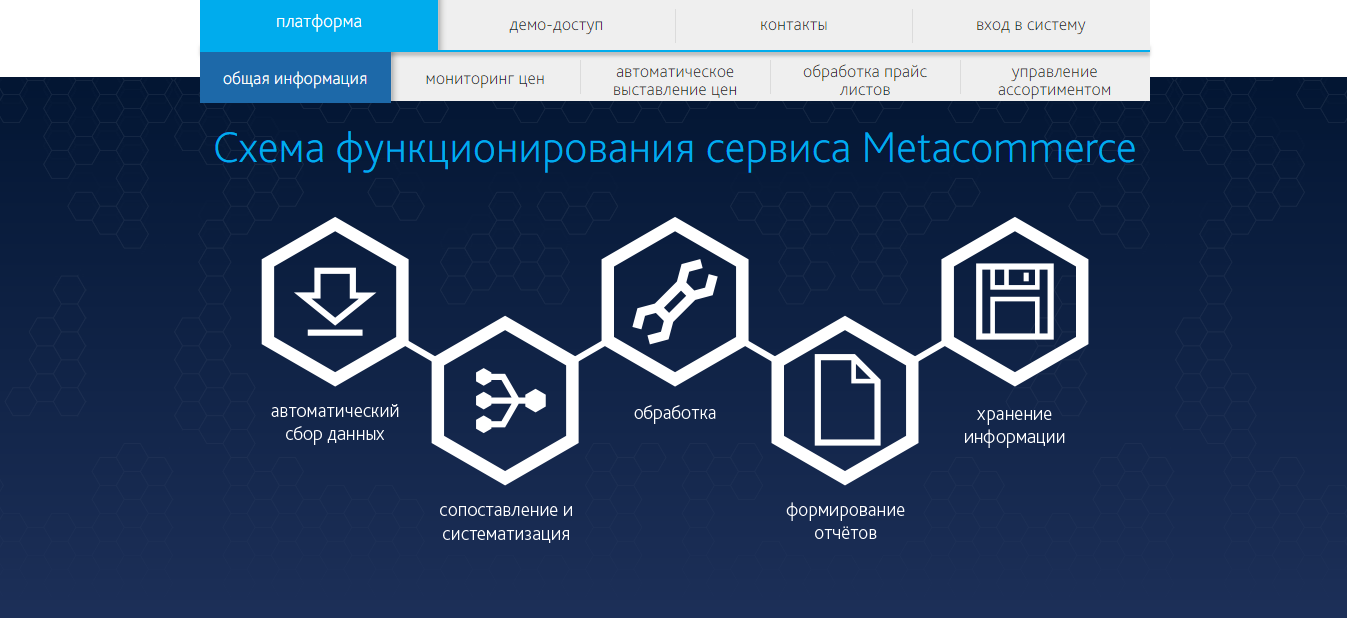Screen dimensions: 1347x618
Task: Select the общая информация subtab
Action: [295, 76]
